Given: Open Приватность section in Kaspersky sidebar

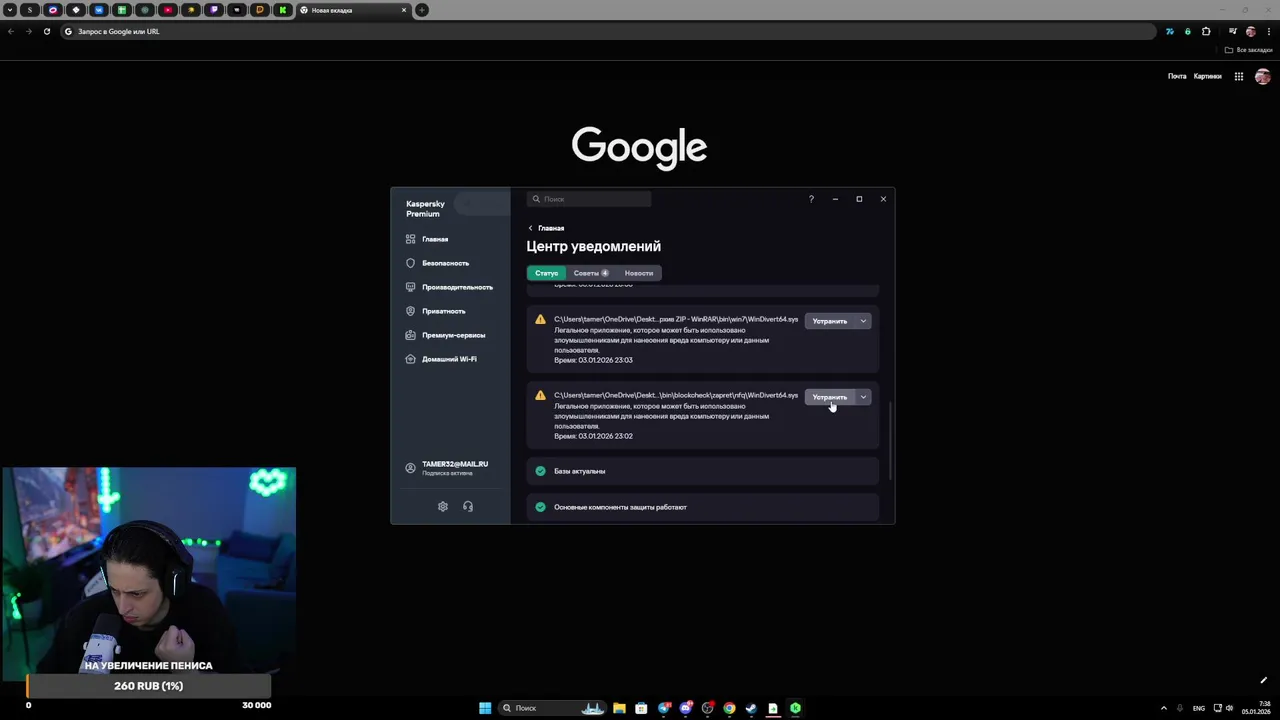Looking at the screenshot, I should [x=435, y=311].
